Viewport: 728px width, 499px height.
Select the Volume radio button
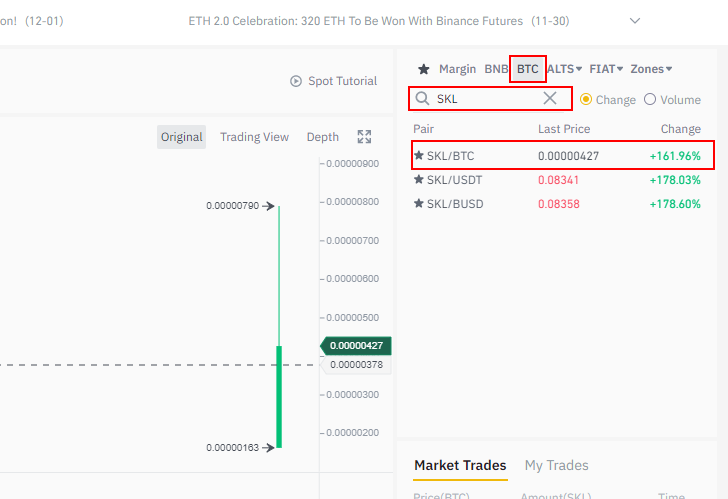pyautogui.click(x=650, y=99)
